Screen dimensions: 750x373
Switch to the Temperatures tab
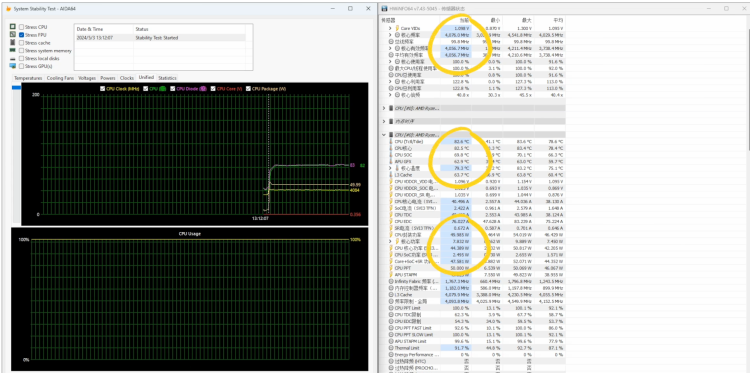coord(28,78)
